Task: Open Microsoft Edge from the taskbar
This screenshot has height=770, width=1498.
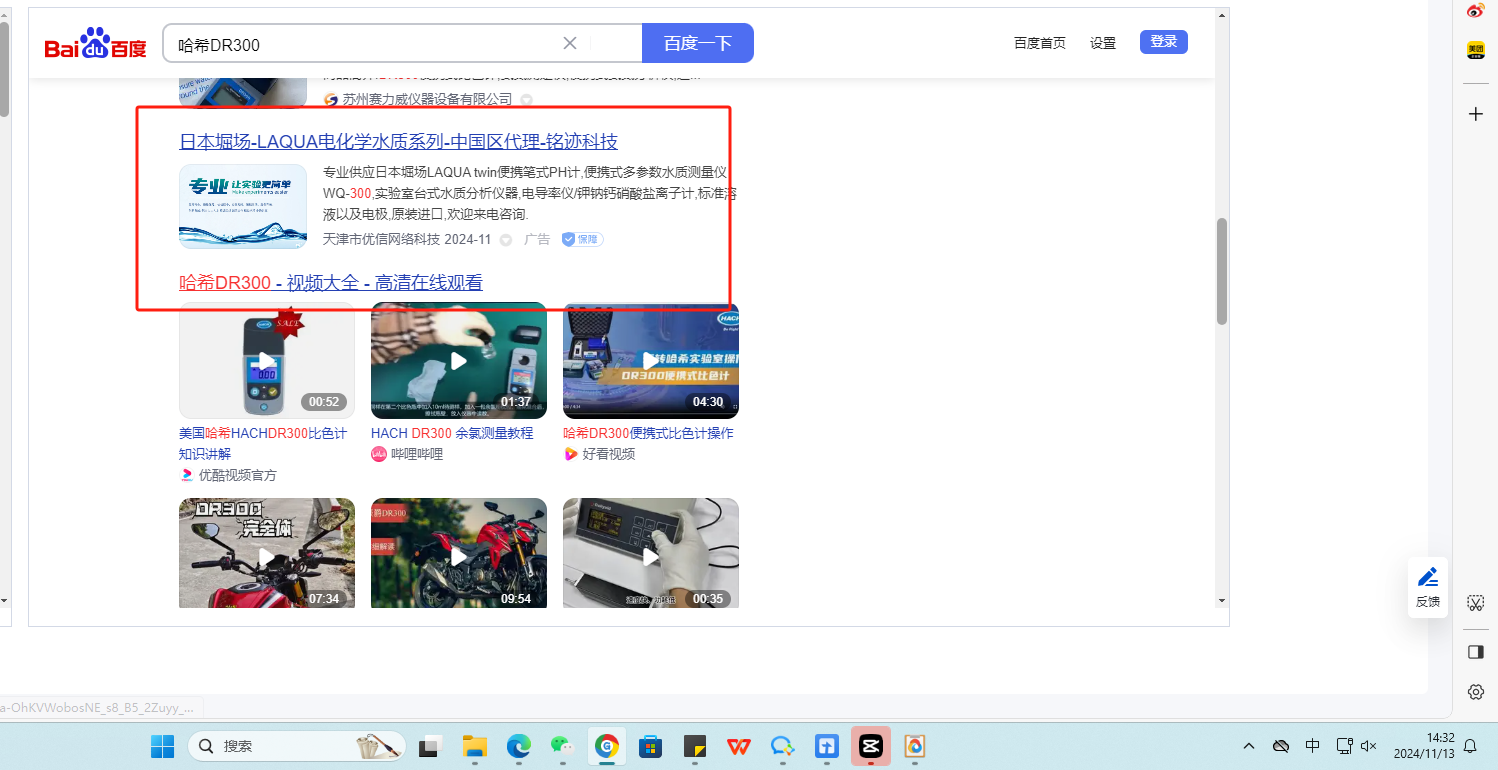Action: point(518,746)
